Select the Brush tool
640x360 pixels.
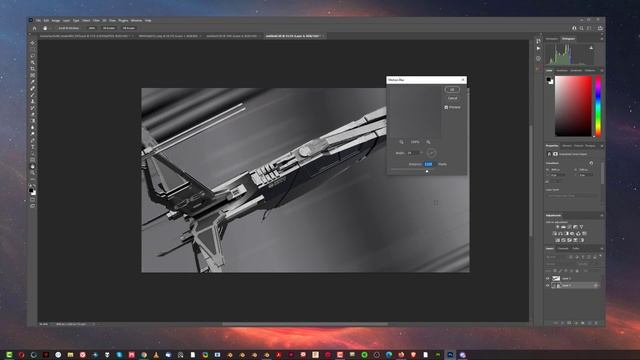(x=33, y=95)
